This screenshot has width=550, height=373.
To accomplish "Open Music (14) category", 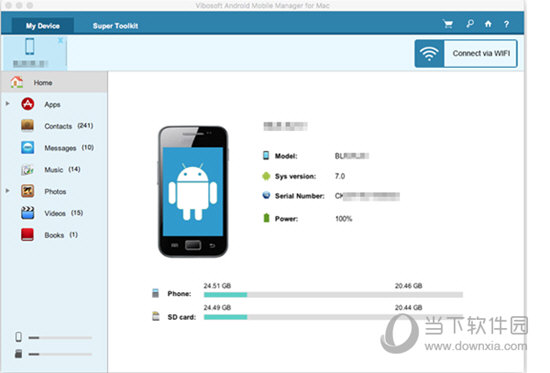I will 62,169.
